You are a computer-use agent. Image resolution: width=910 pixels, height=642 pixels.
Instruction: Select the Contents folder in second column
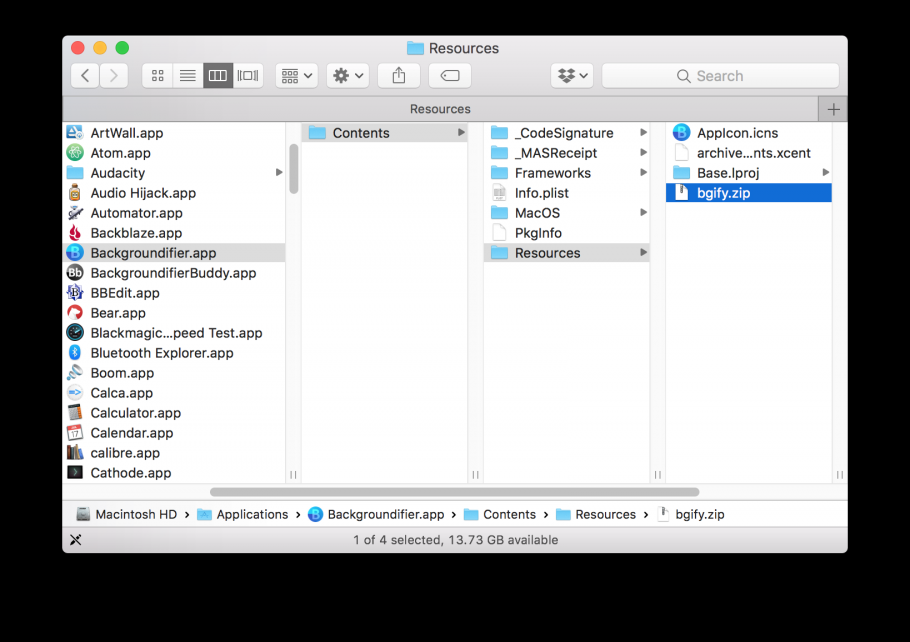click(x=384, y=133)
